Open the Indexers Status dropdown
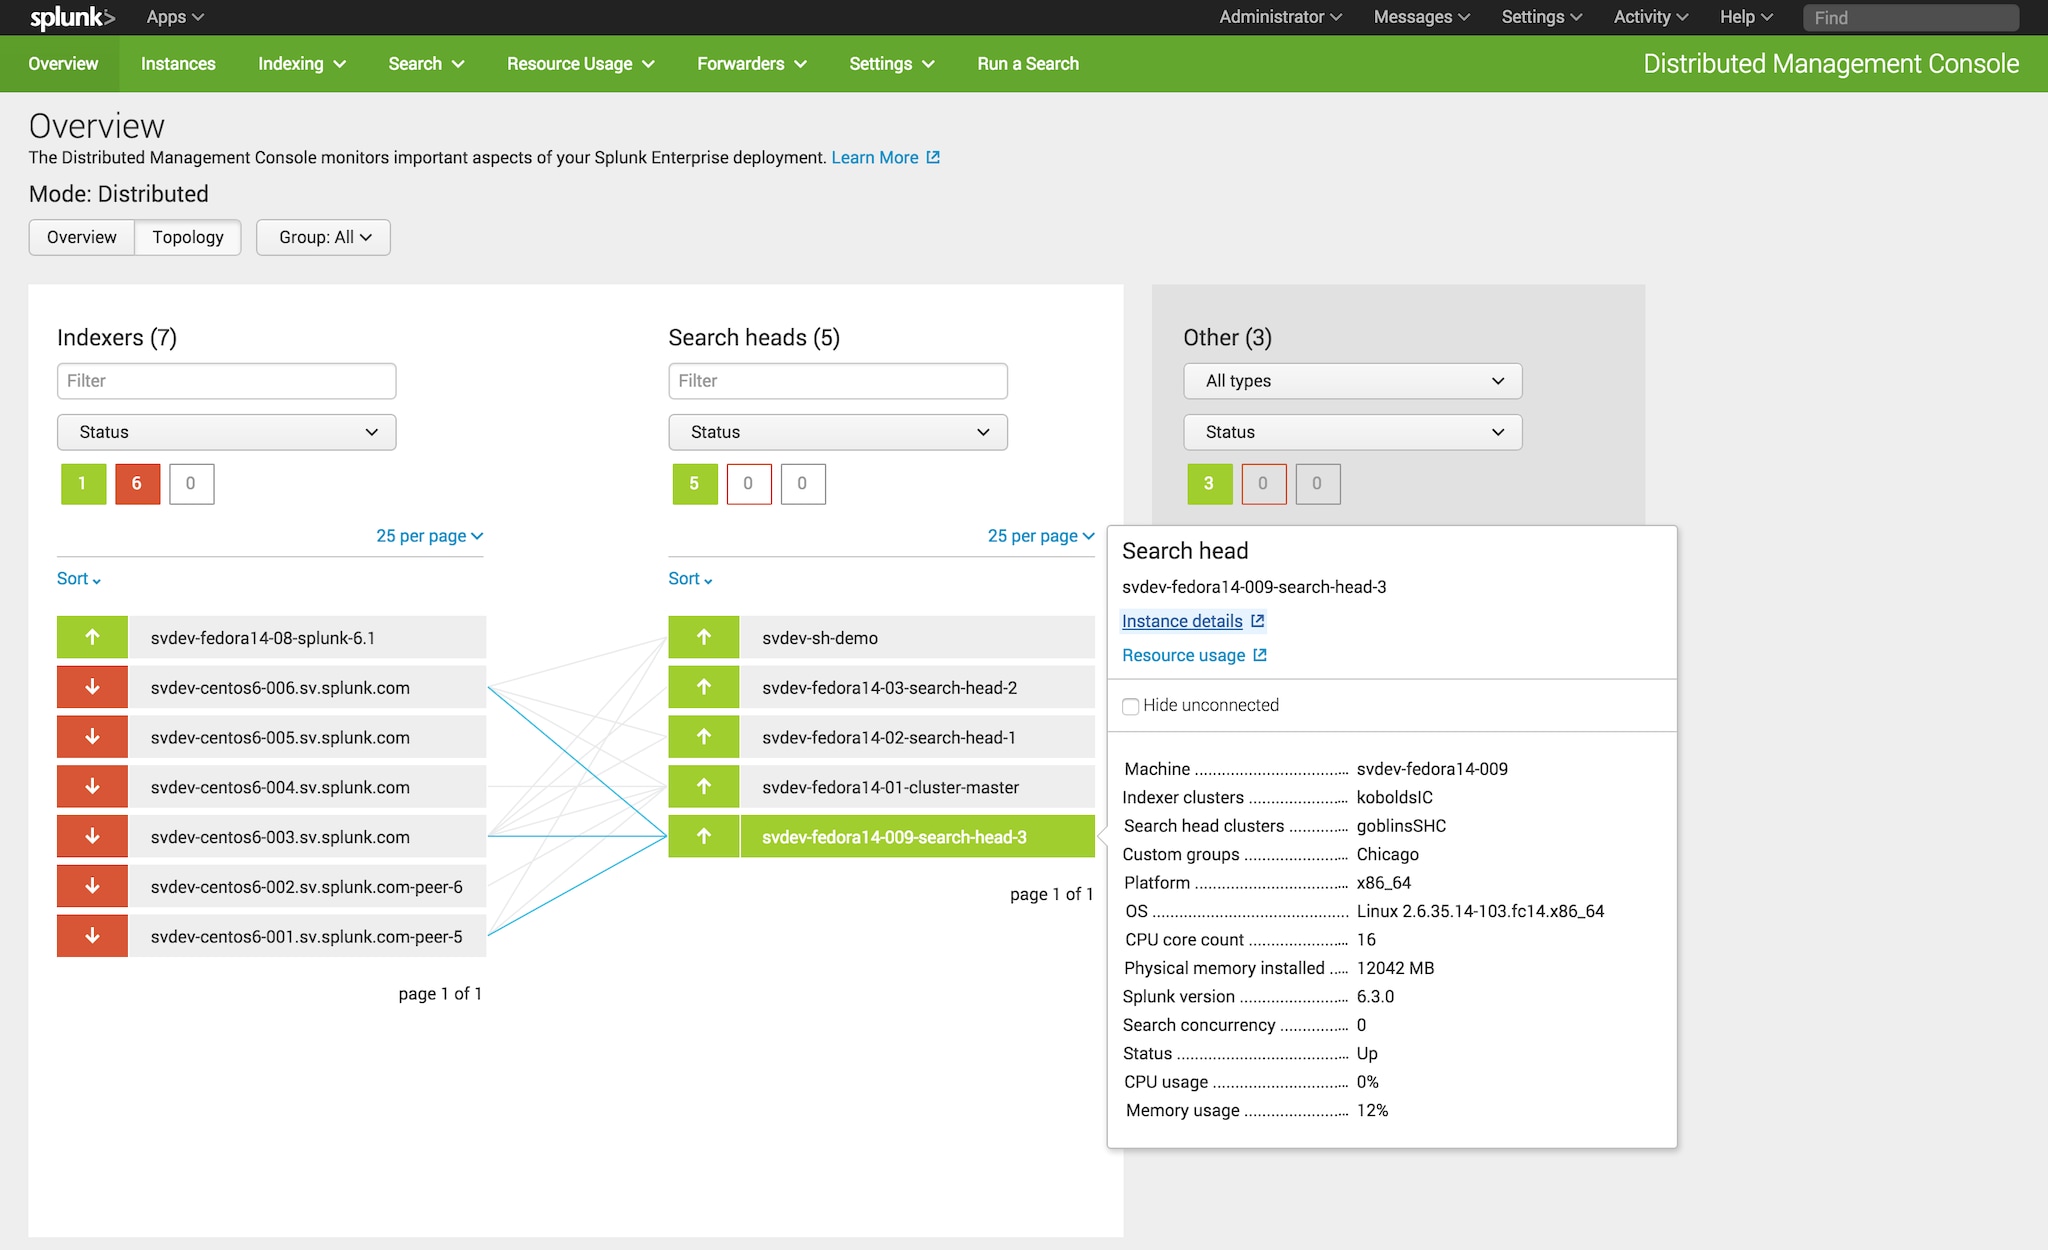Image resolution: width=2048 pixels, height=1250 pixels. (x=227, y=432)
